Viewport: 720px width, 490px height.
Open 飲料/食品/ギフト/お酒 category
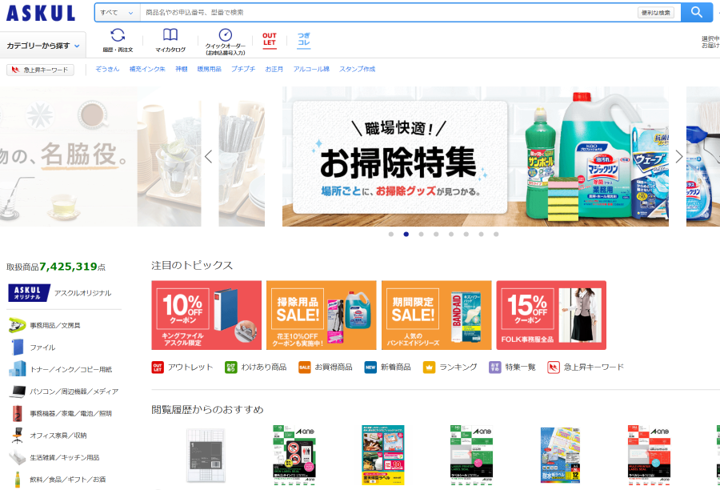(58, 479)
